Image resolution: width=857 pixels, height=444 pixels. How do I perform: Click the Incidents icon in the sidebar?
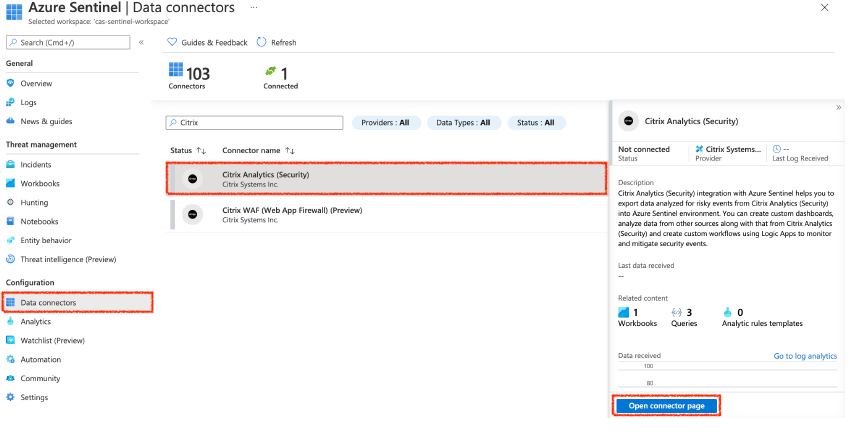tap(11, 165)
